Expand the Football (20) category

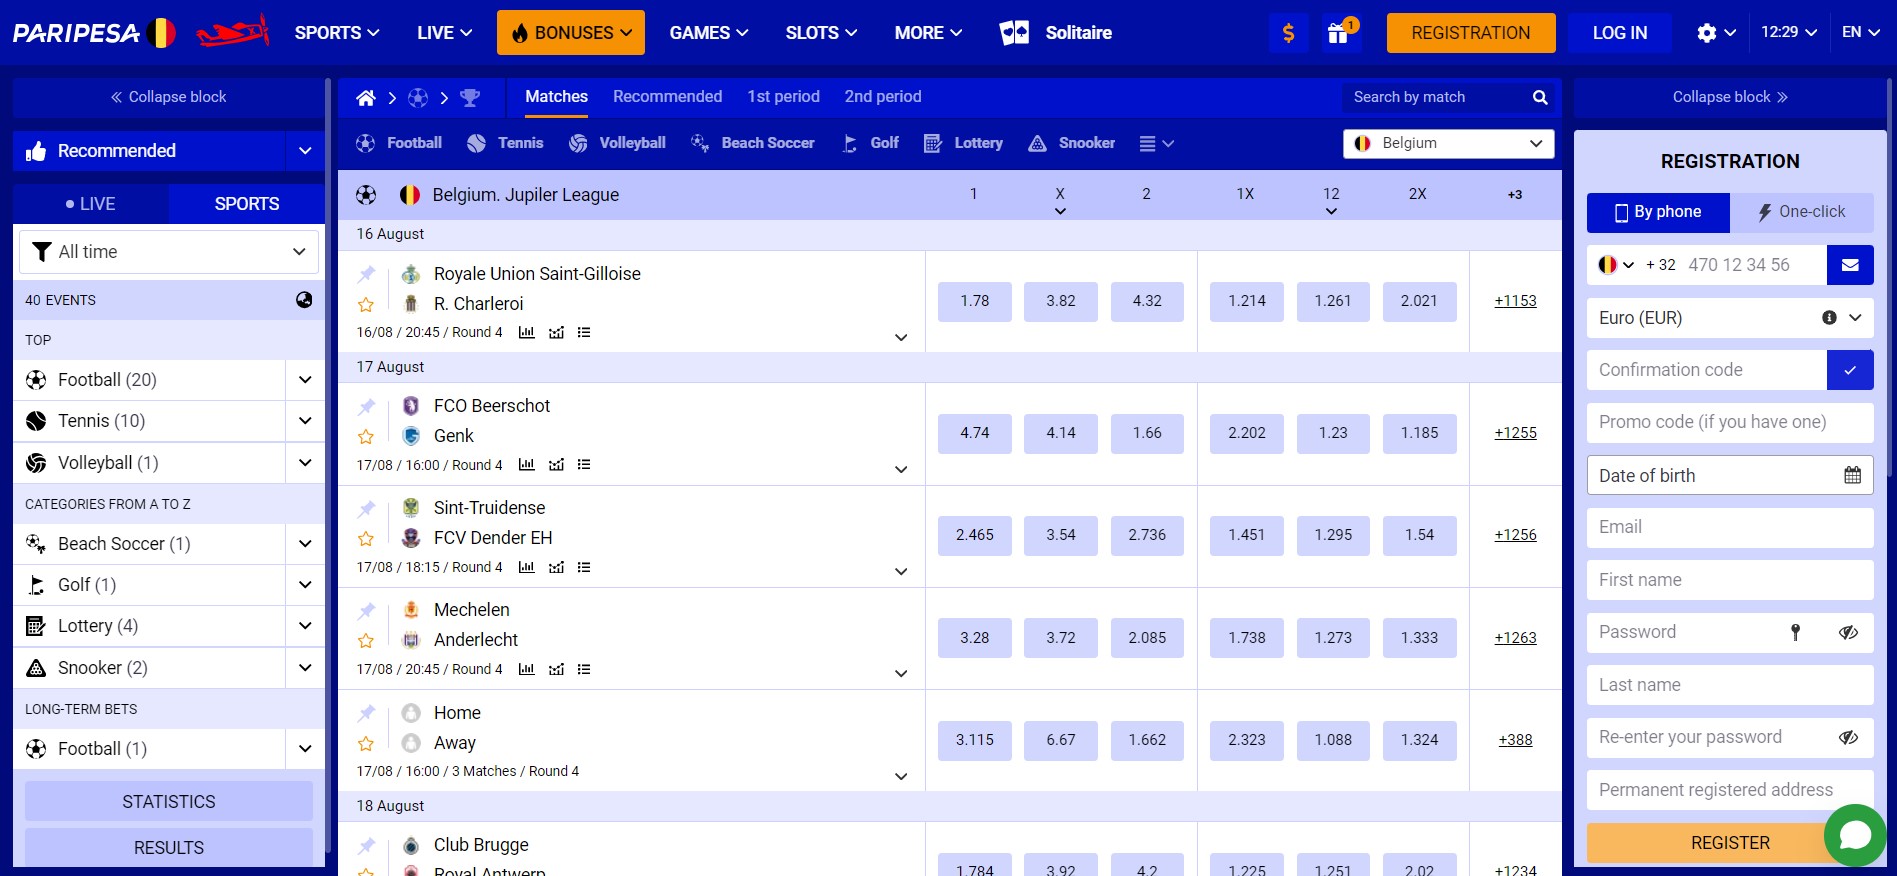tap(305, 380)
